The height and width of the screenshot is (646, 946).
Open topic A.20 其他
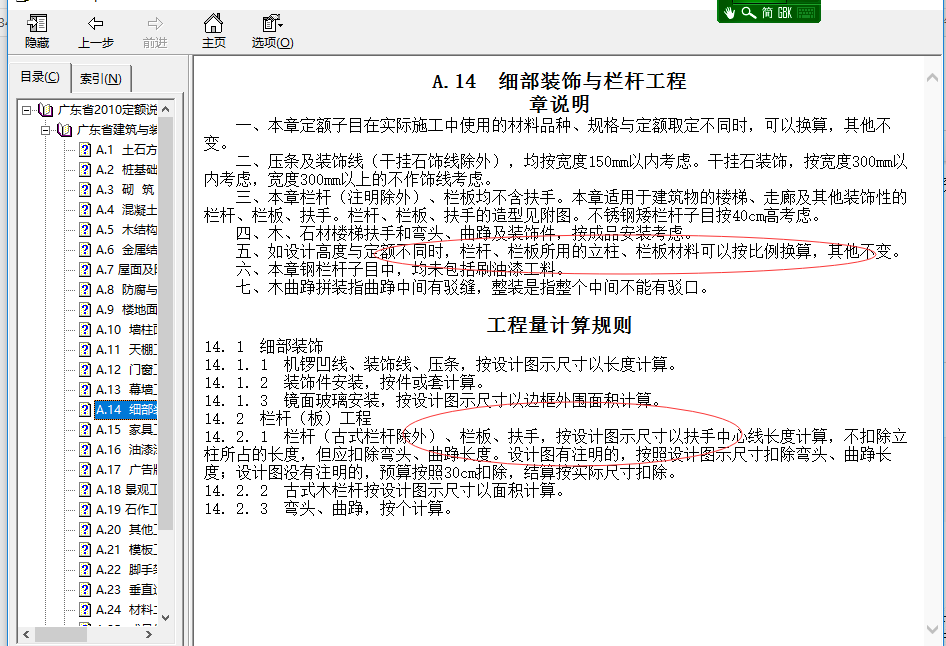coord(126,529)
